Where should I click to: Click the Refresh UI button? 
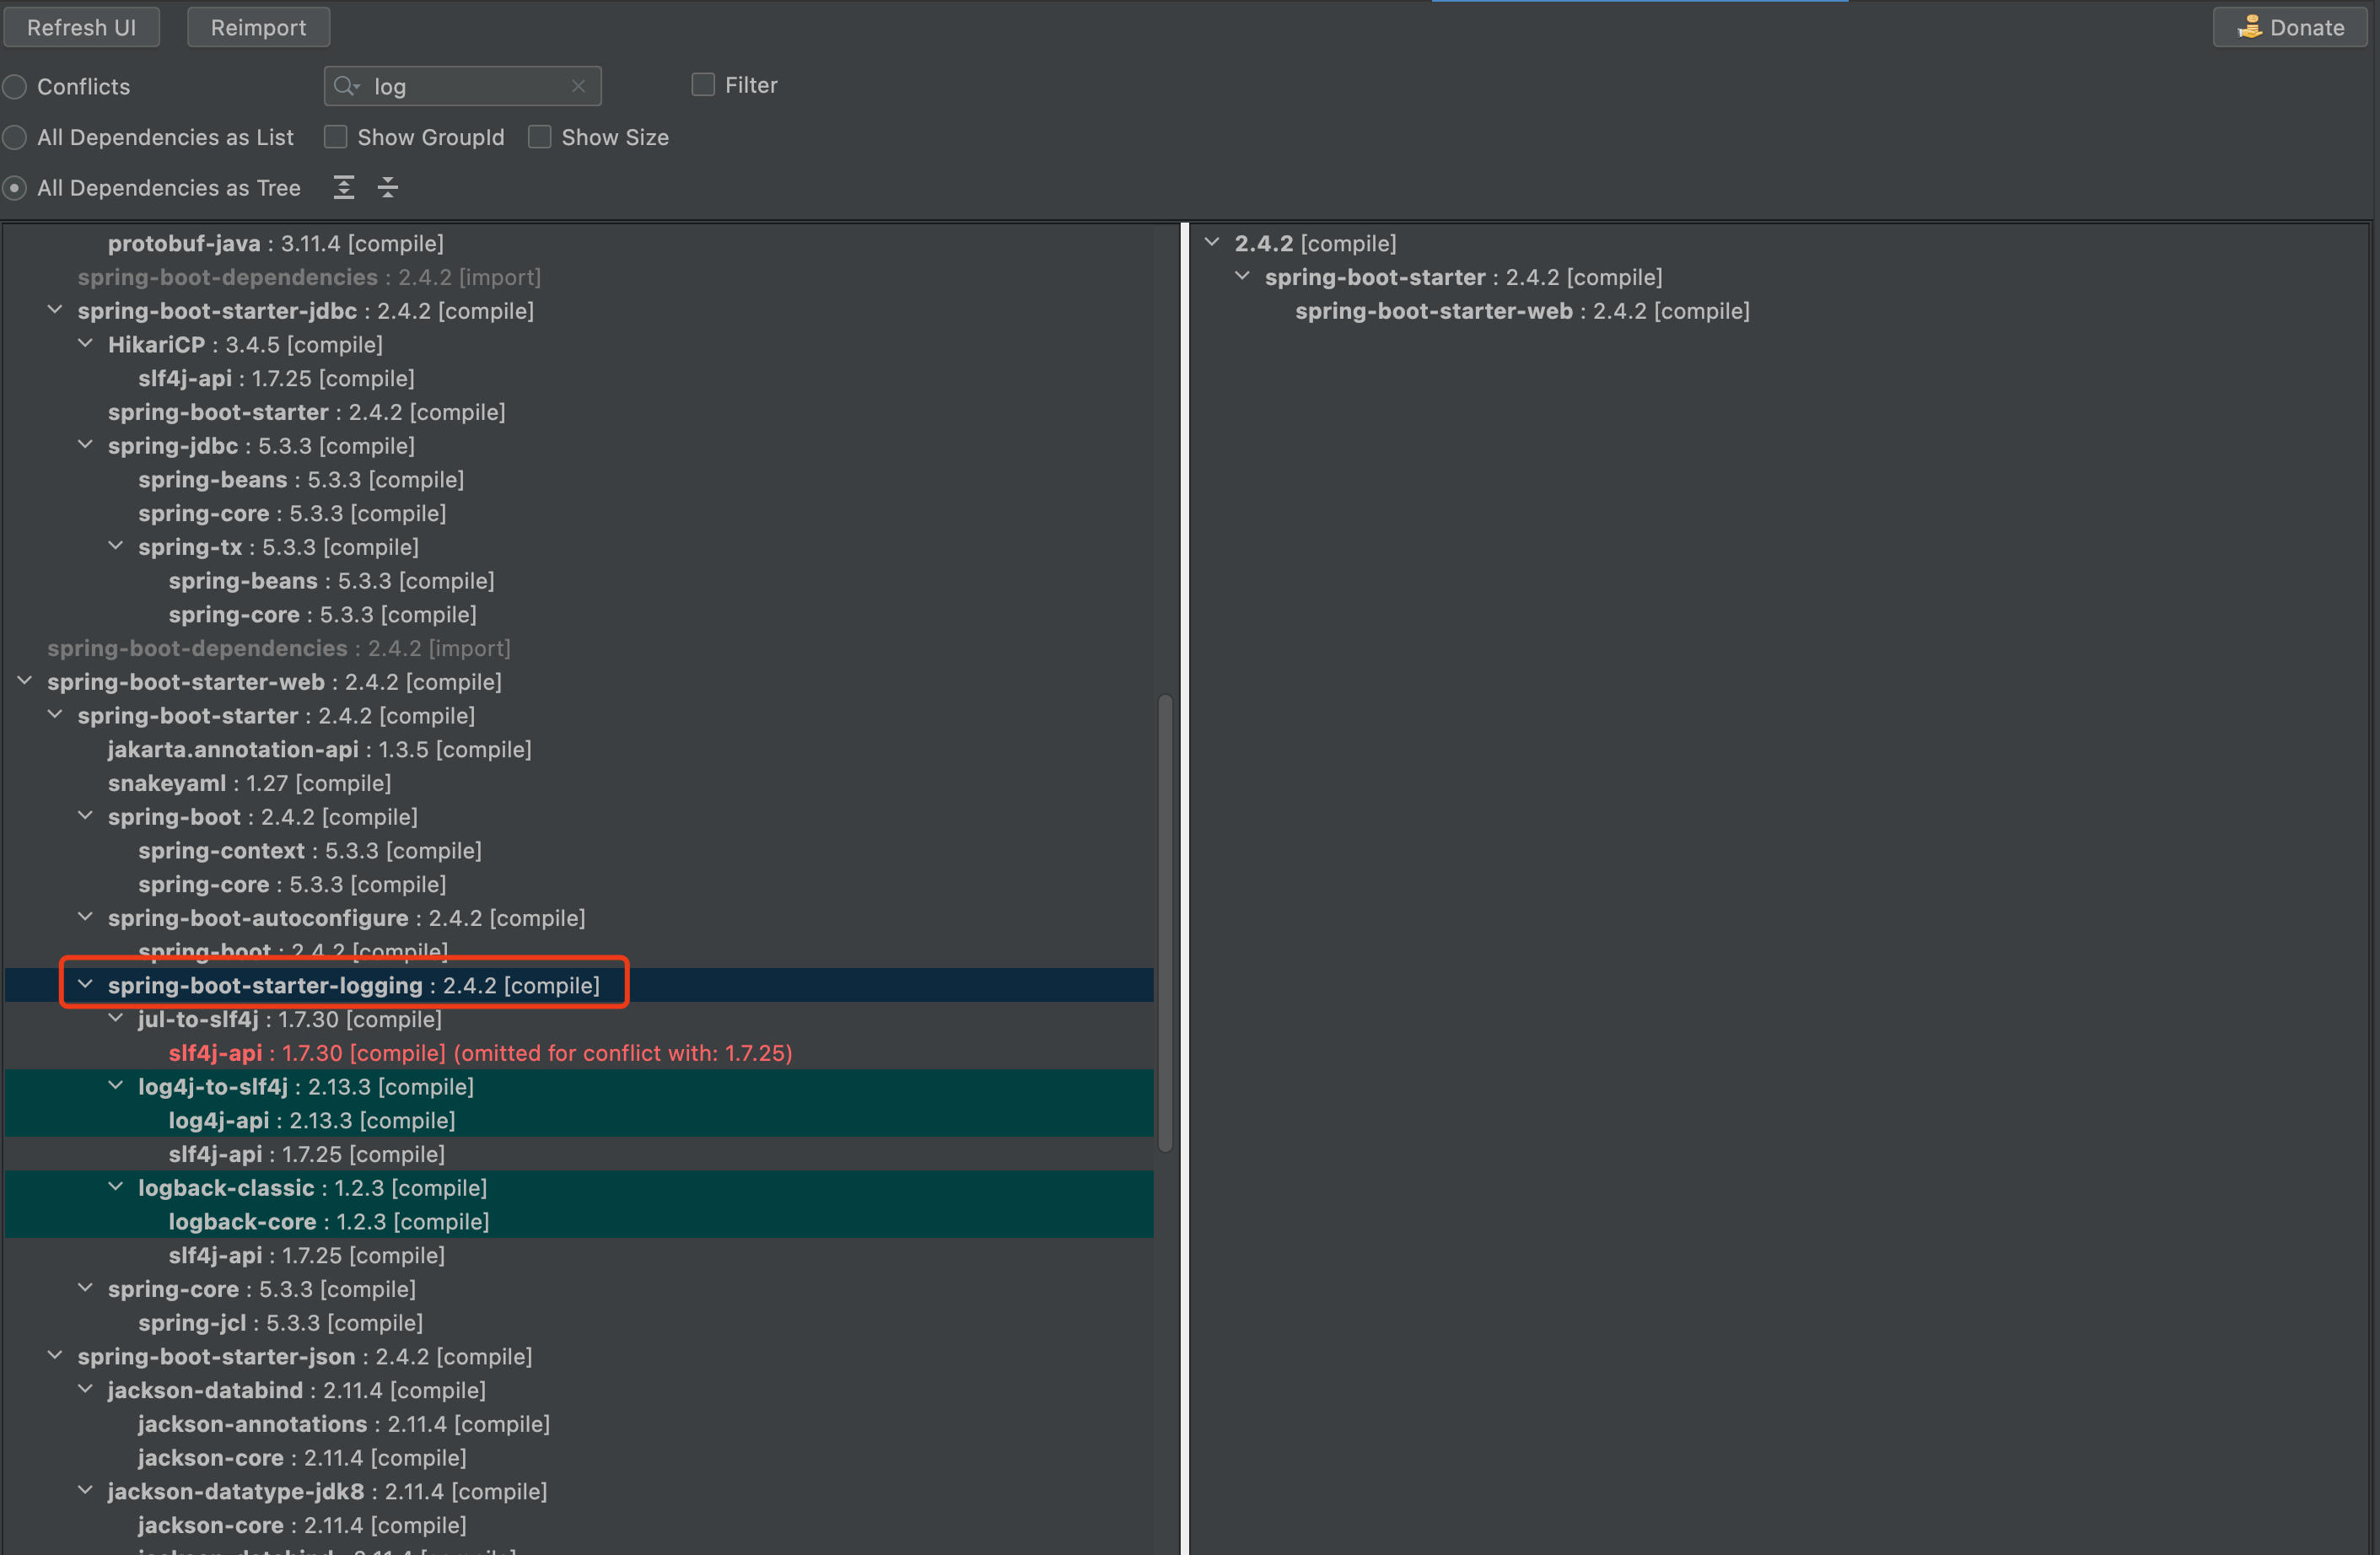coord(81,27)
